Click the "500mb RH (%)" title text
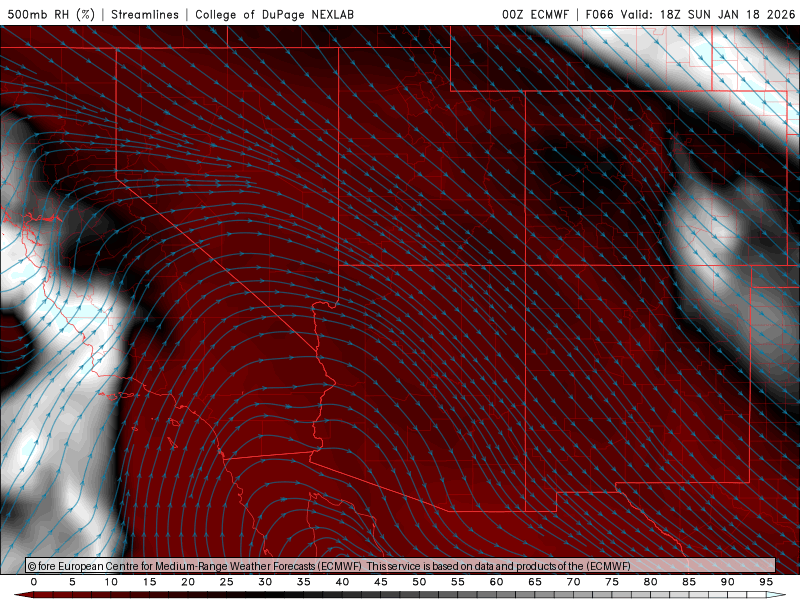The height and width of the screenshot is (600, 800). [x=52, y=14]
